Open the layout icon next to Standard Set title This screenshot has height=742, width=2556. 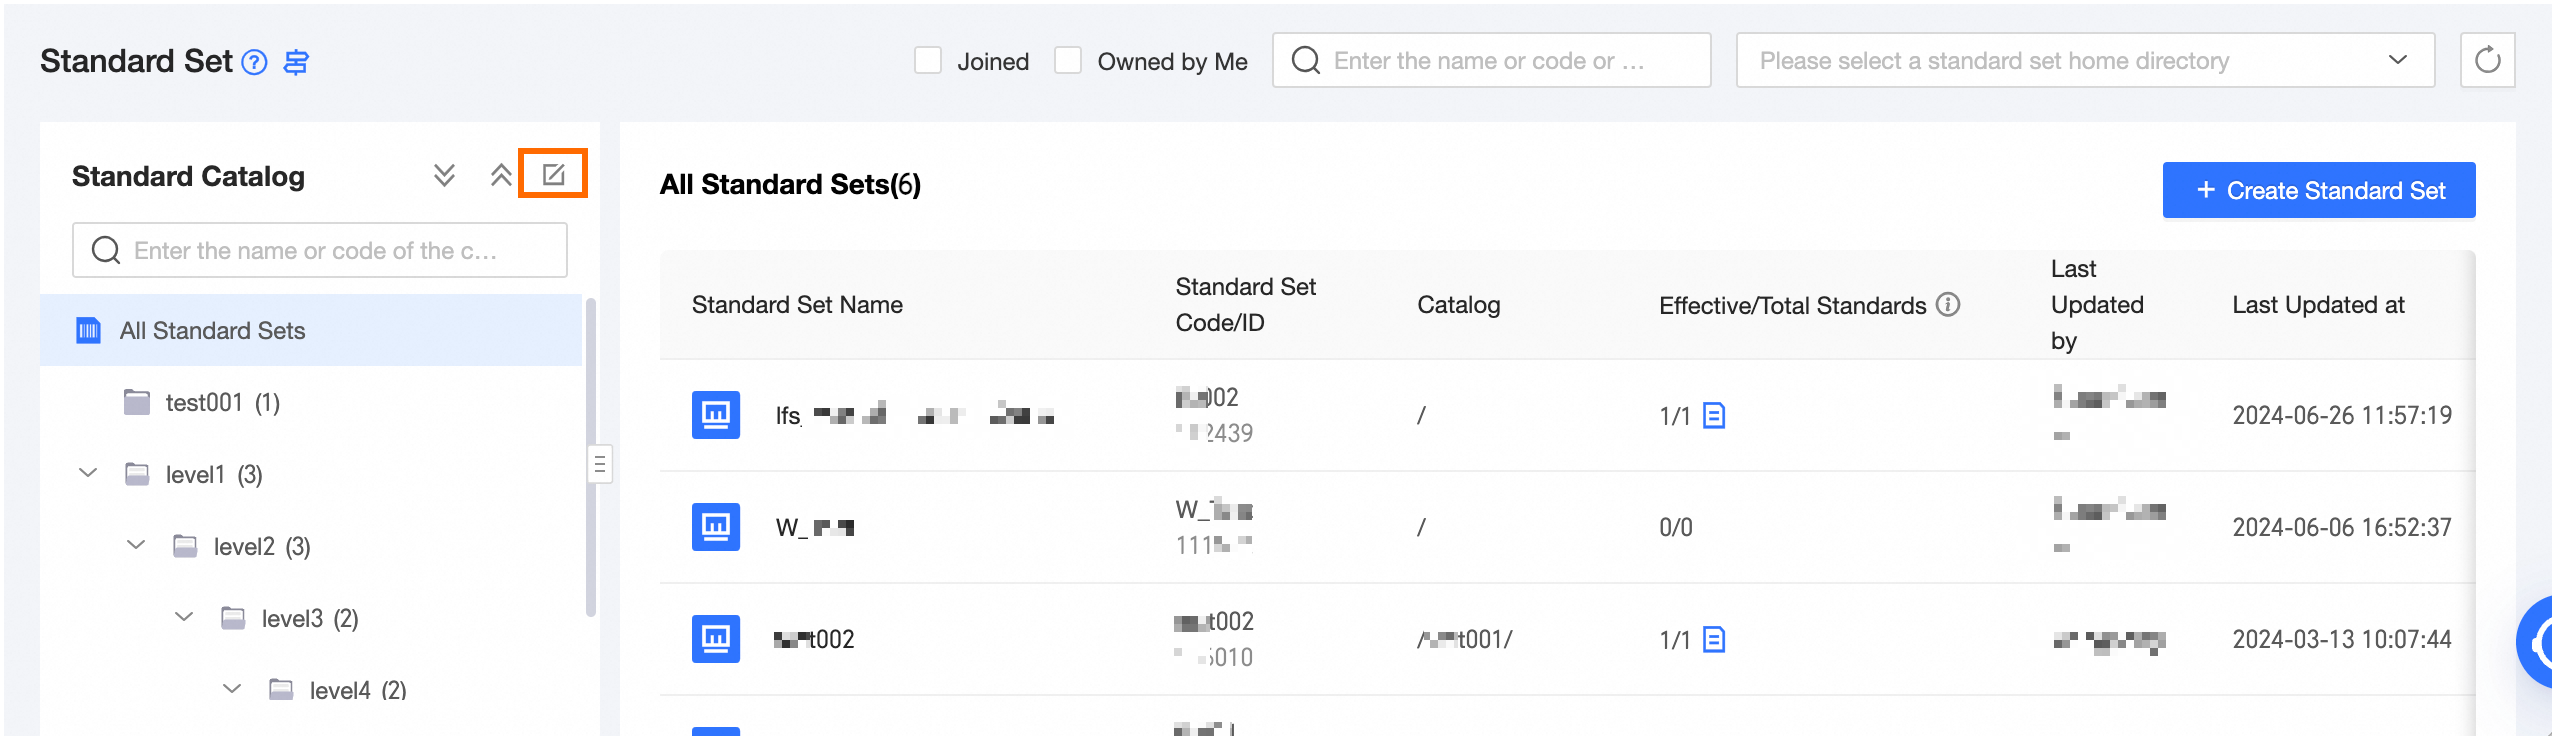click(x=296, y=63)
